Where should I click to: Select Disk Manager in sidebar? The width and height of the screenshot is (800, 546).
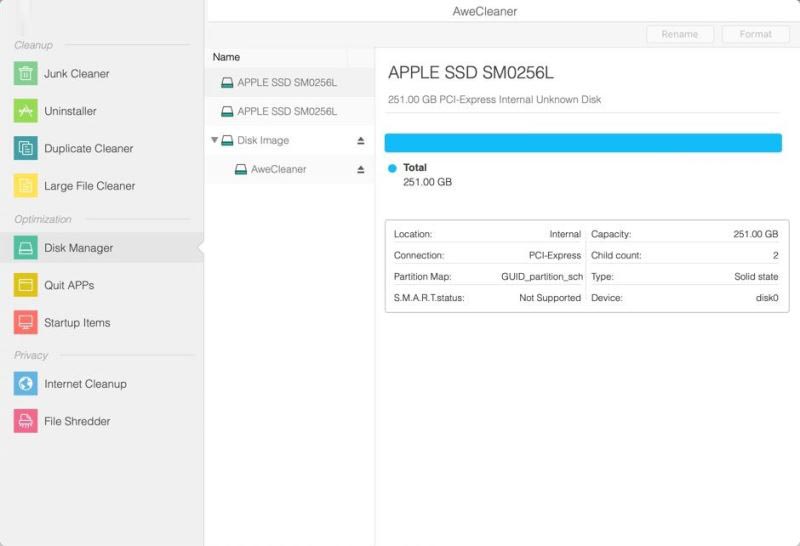[x=102, y=247]
